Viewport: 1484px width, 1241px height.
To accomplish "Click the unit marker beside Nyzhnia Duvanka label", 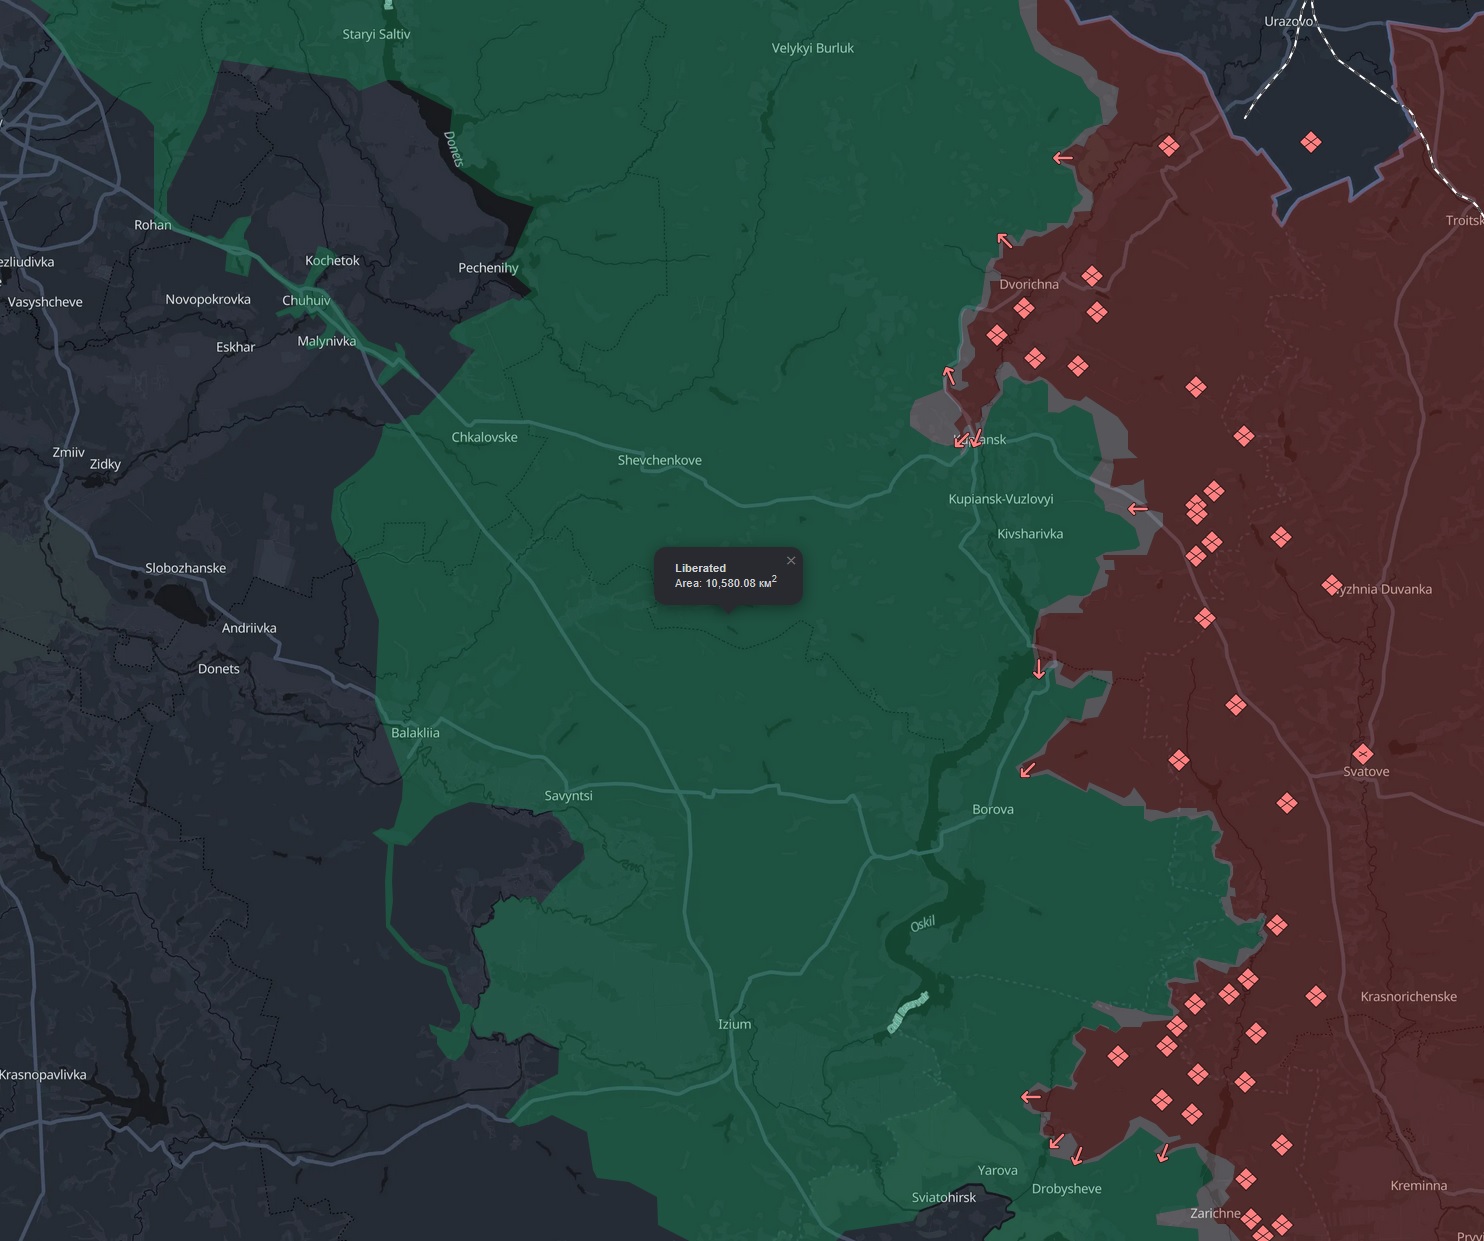I will (x=1331, y=584).
